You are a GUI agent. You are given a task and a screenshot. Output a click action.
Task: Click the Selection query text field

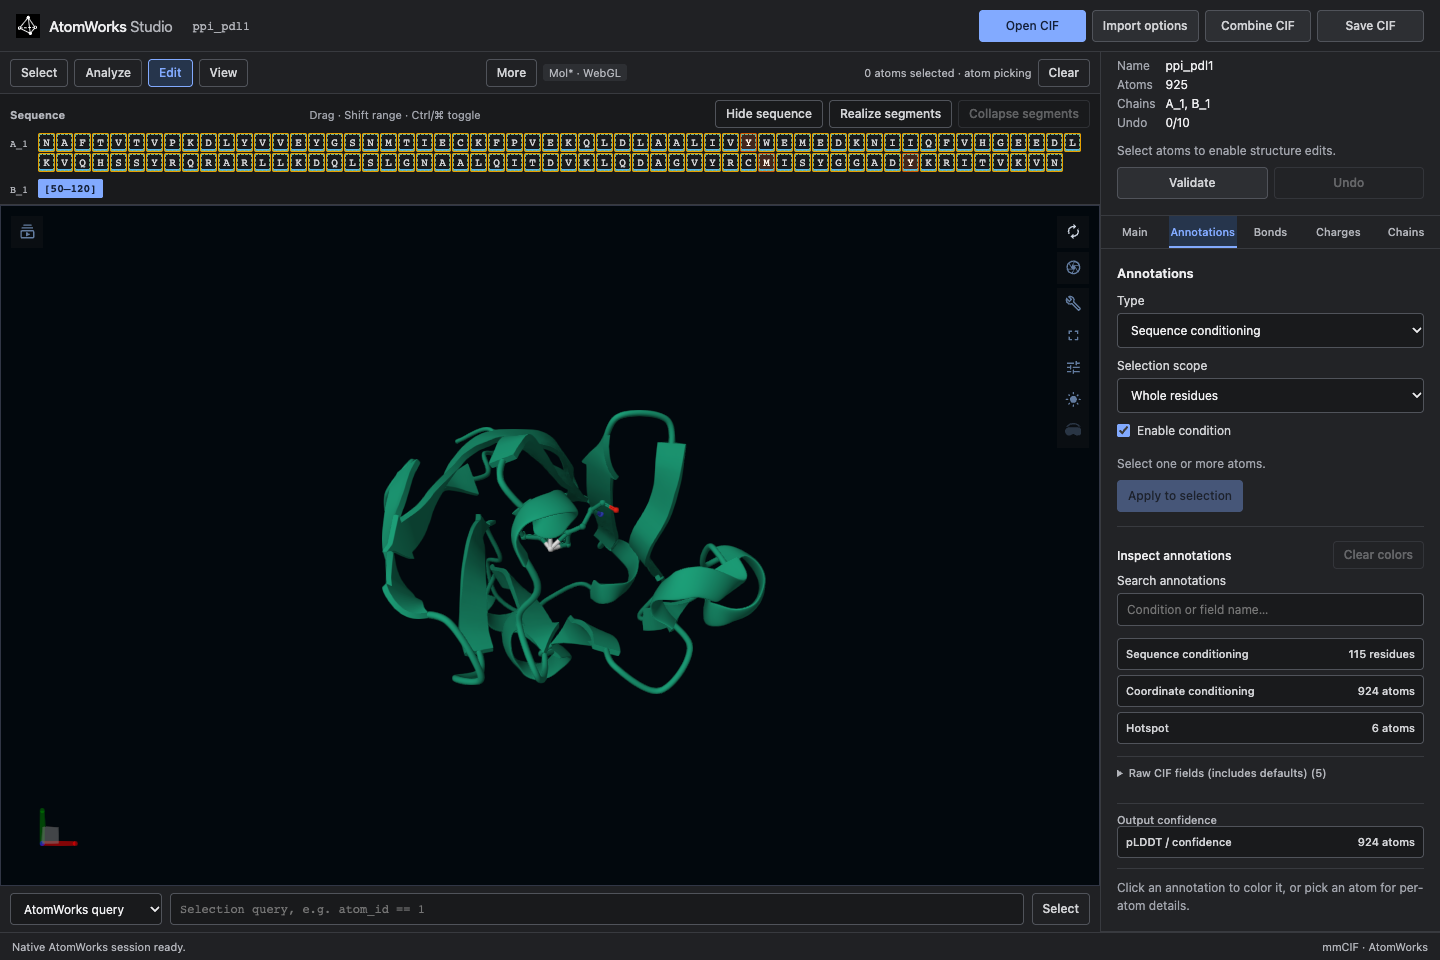click(x=597, y=909)
